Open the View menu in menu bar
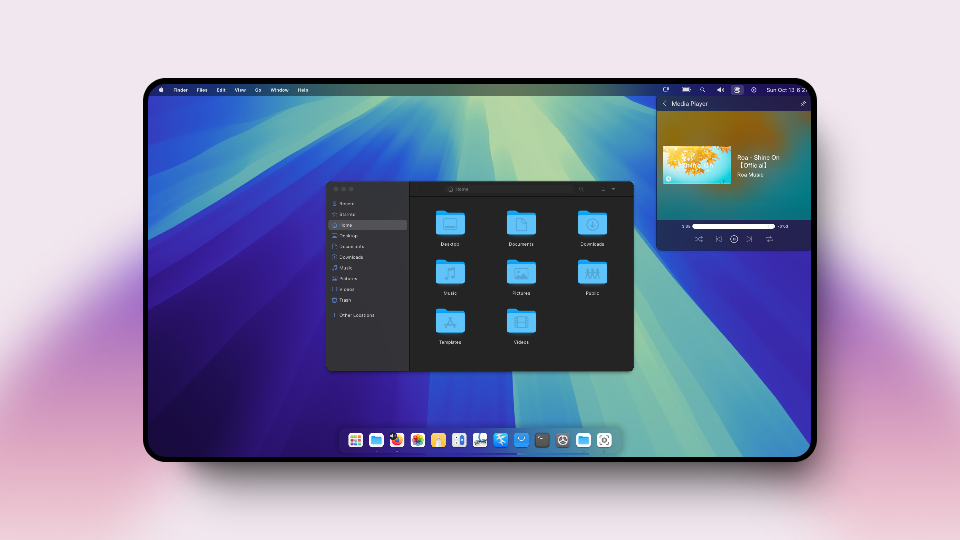The width and height of the screenshot is (960, 540). (x=241, y=90)
